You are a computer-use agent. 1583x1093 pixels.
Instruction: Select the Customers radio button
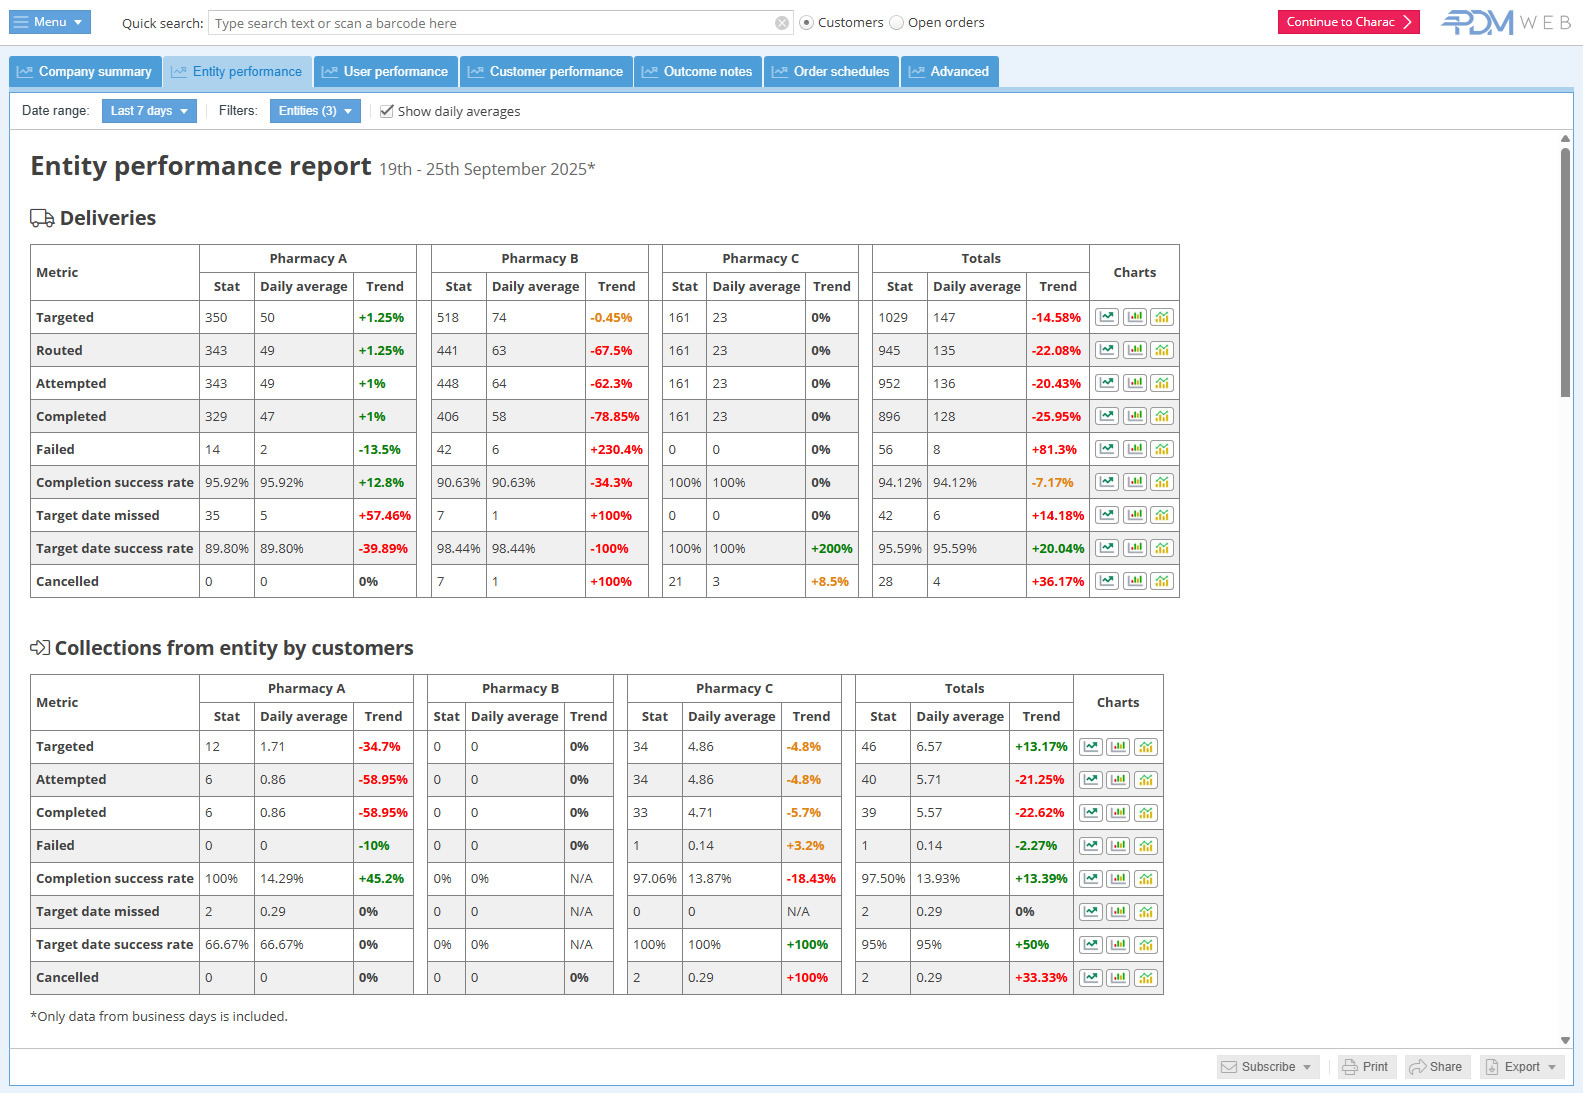[x=807, y=23]
